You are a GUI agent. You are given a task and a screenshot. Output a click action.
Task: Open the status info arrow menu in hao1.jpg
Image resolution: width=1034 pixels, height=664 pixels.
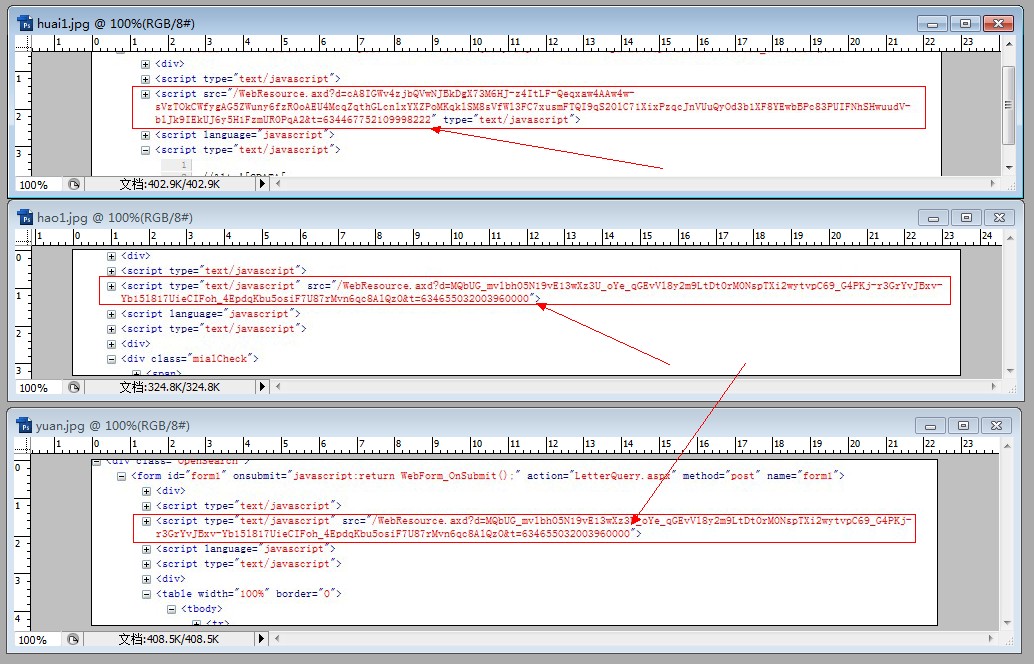pyautogui.click(x=263, y=388)
